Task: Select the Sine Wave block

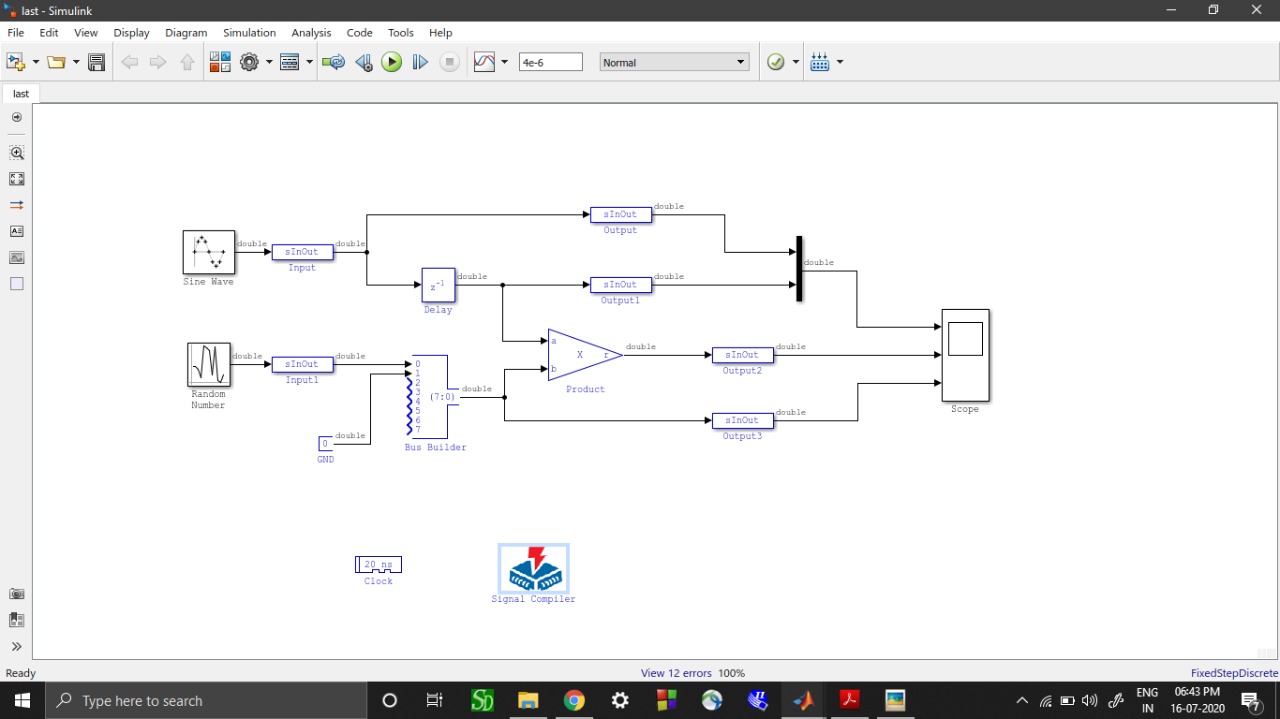Action: click(209, 252)
